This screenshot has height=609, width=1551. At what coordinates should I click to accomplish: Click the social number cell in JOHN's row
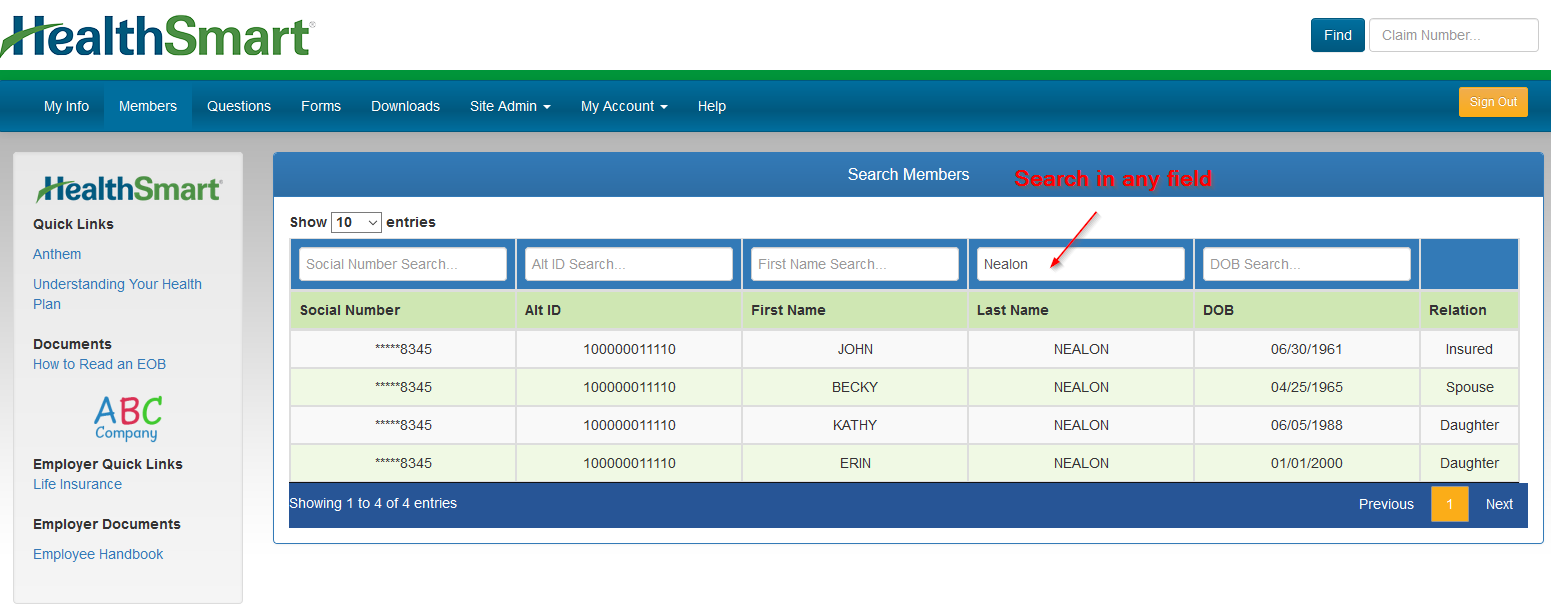403,349
